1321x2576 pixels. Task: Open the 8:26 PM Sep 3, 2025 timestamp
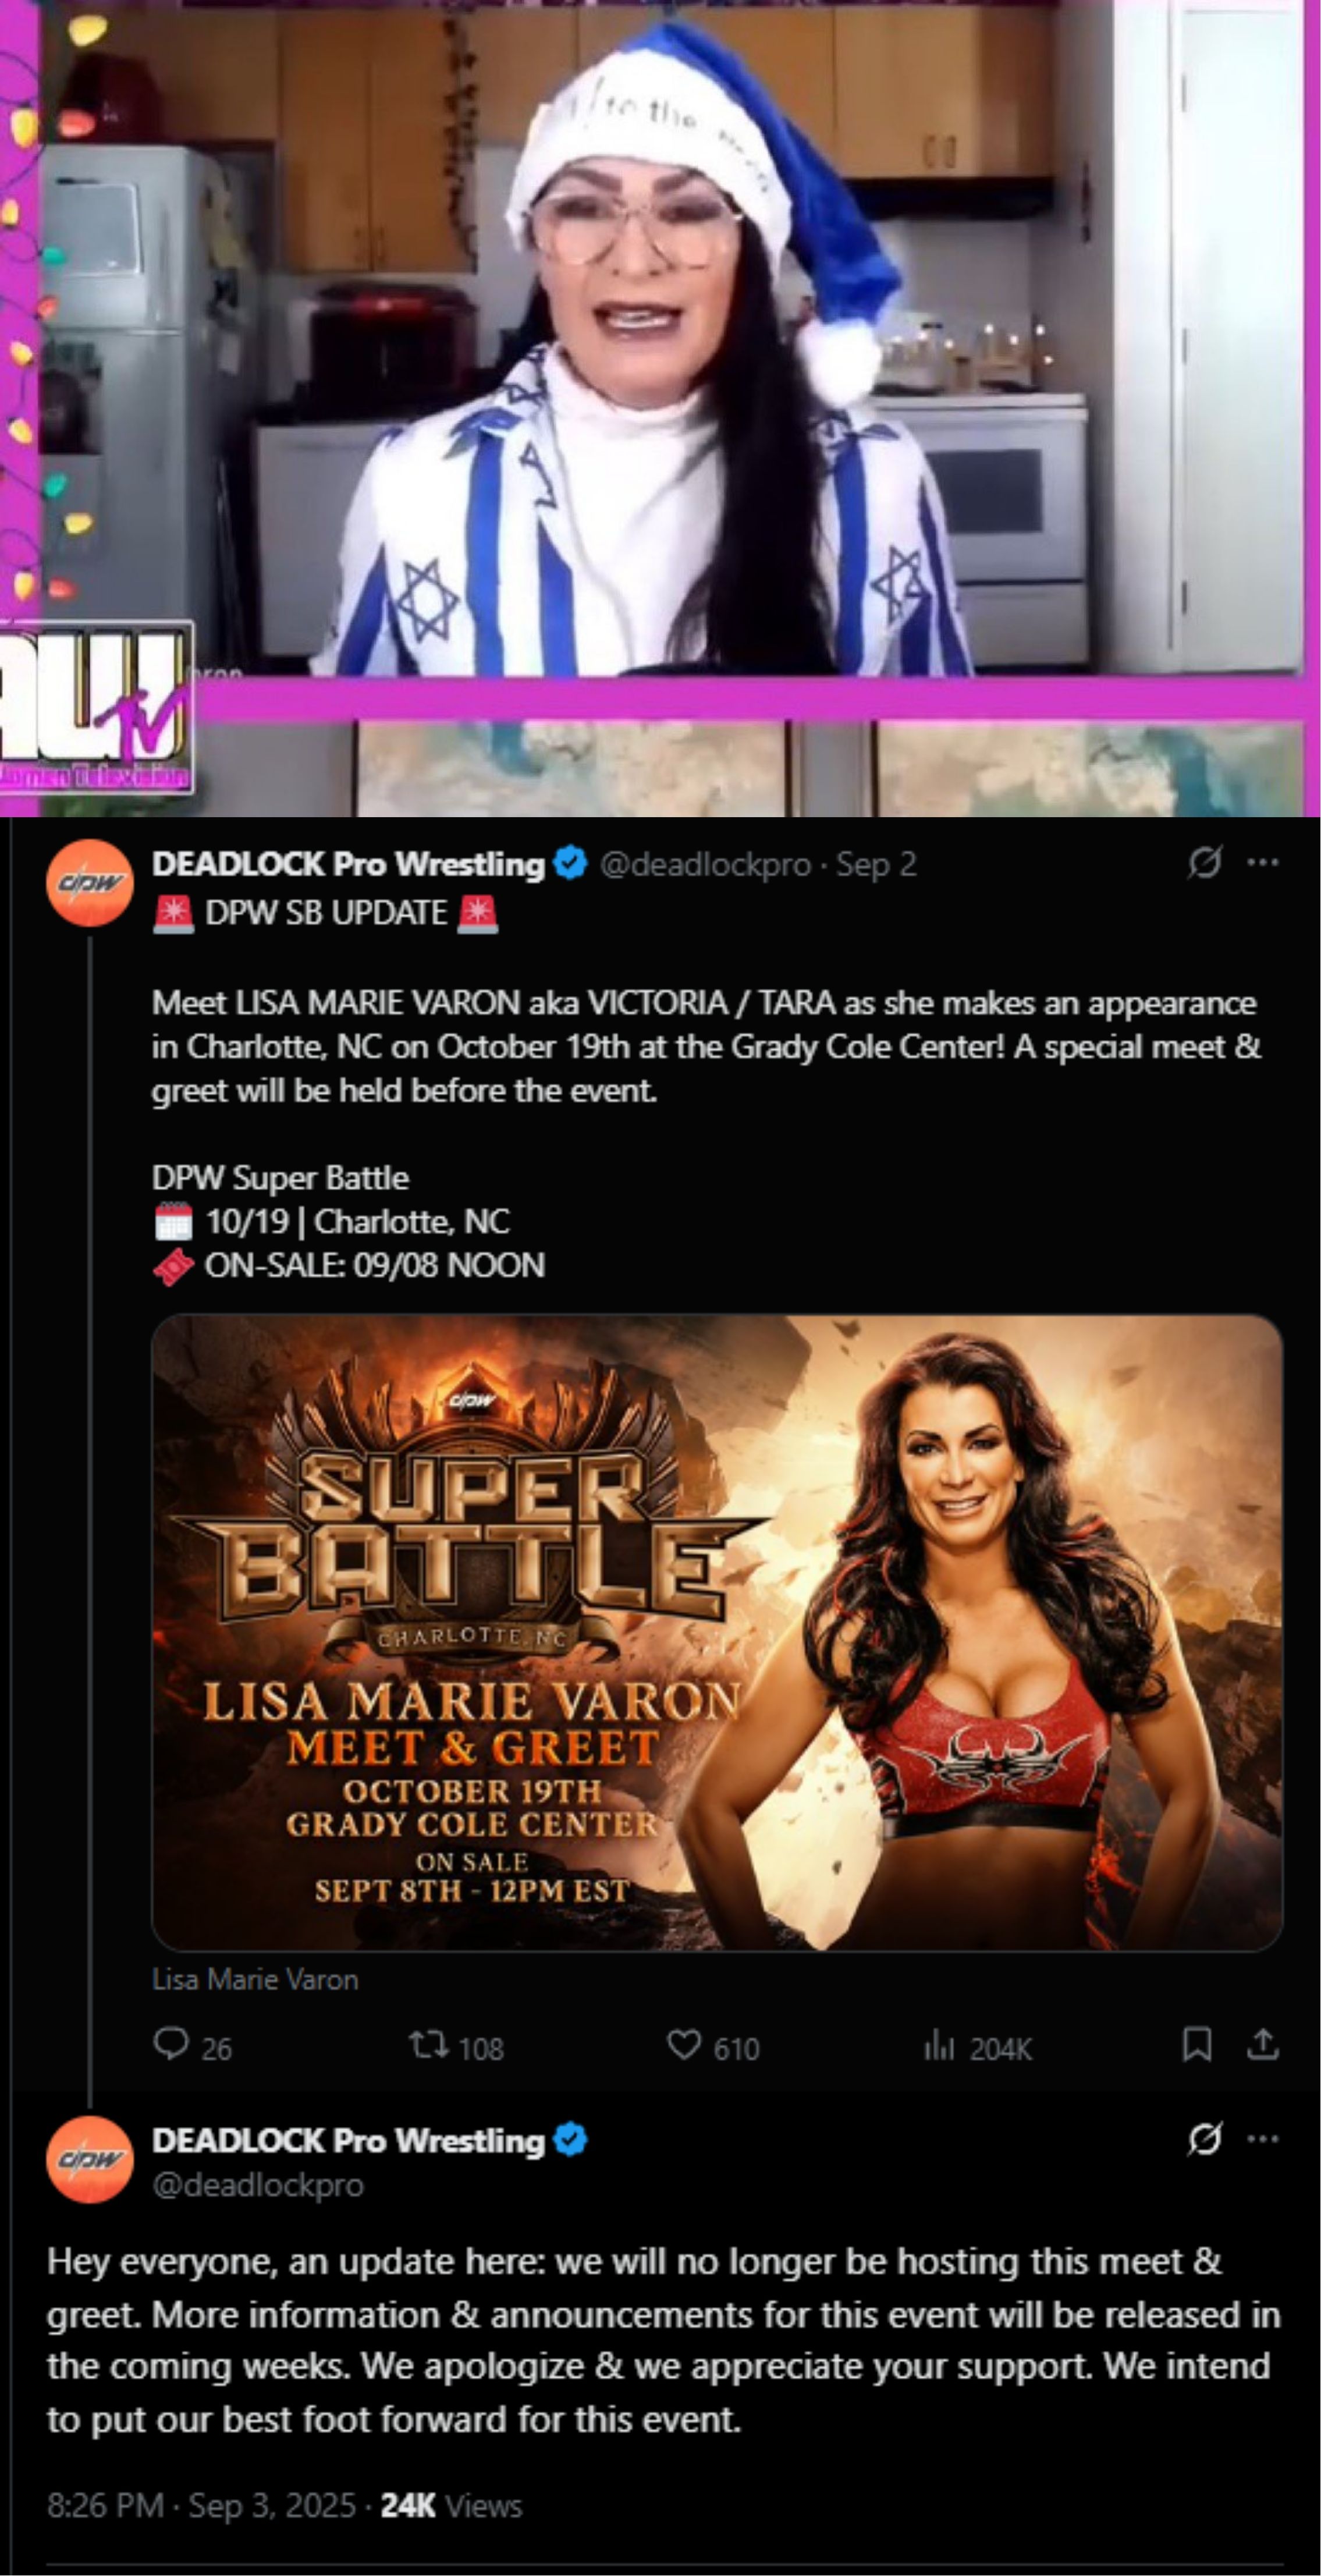pyautogui.click(x=201, y=2505)
